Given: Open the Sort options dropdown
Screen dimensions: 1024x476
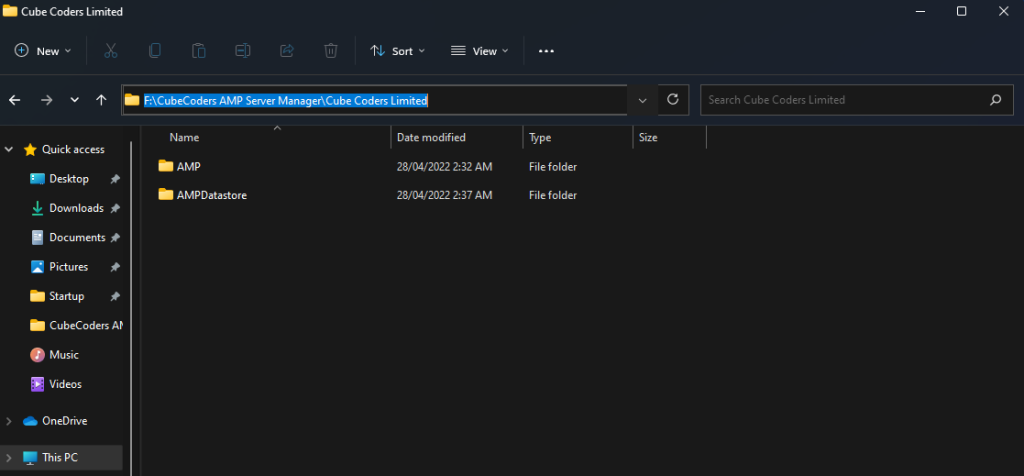Looking at the screenshot, I should (x=398, y=51).
